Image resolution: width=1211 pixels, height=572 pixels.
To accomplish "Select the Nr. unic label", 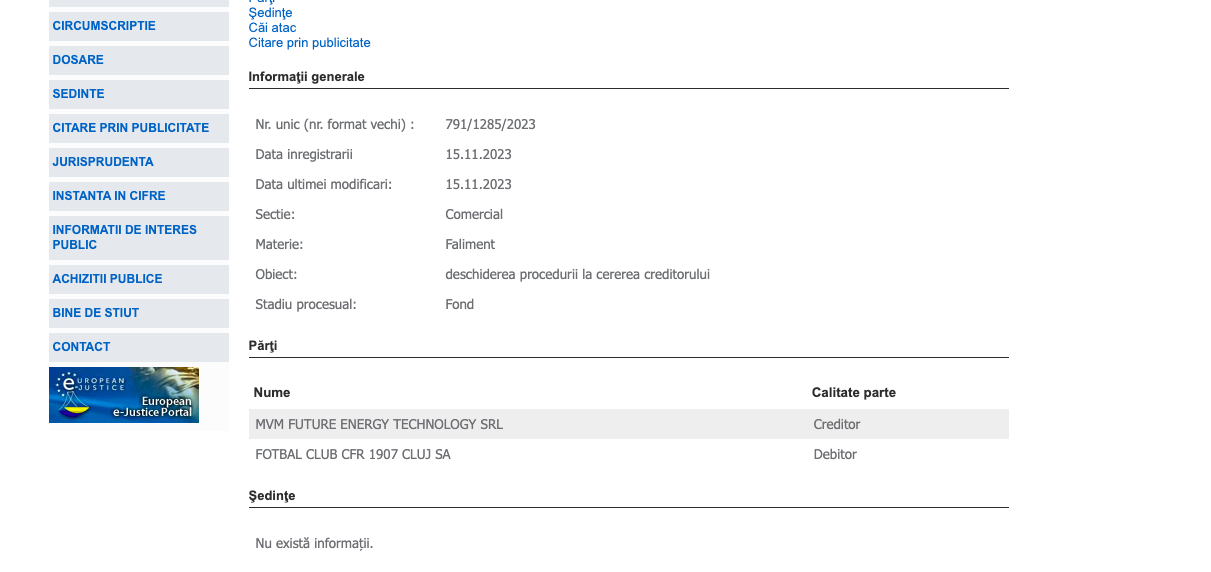I will 334,125.
